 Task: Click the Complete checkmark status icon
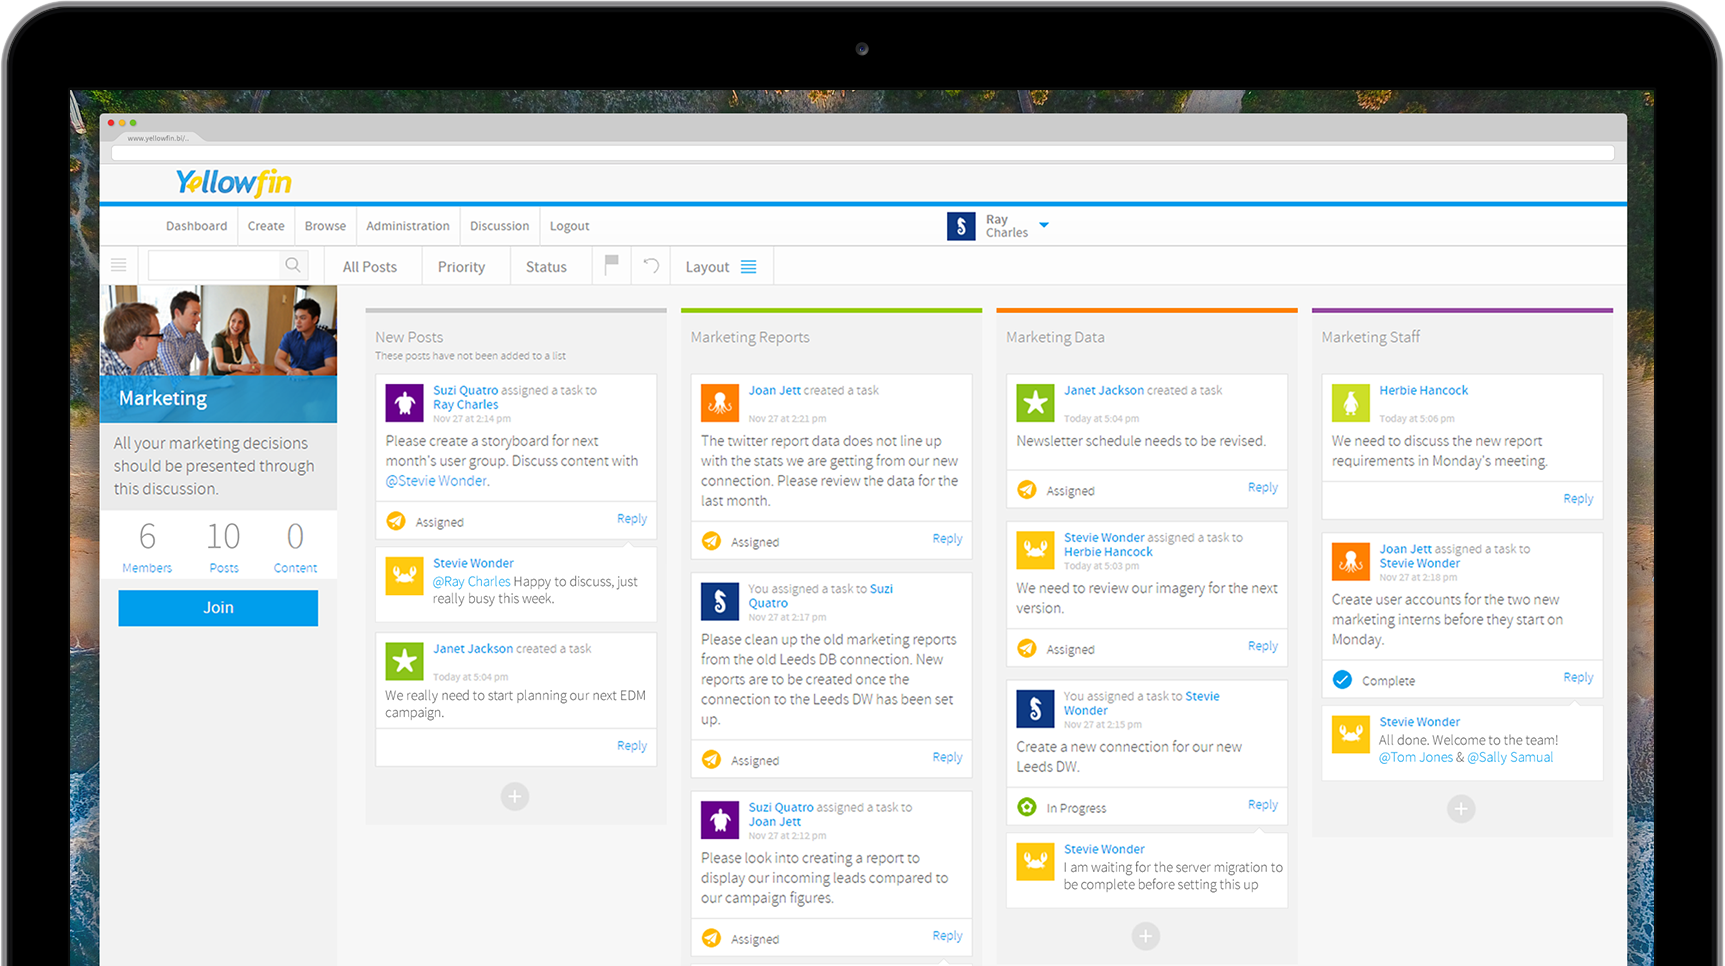pyautogui.click(x=1343, y=680)
